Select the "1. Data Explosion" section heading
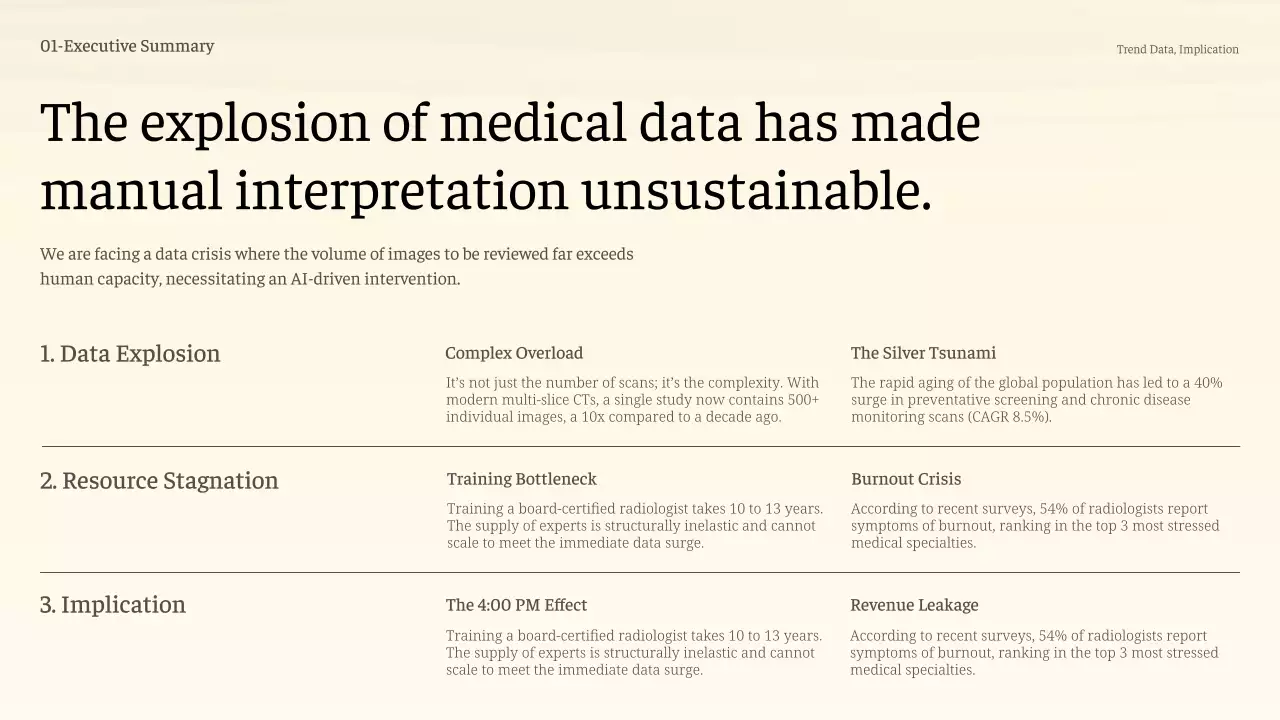Image resolution: width=1280 pixels, height=720 pixels. 130,354
